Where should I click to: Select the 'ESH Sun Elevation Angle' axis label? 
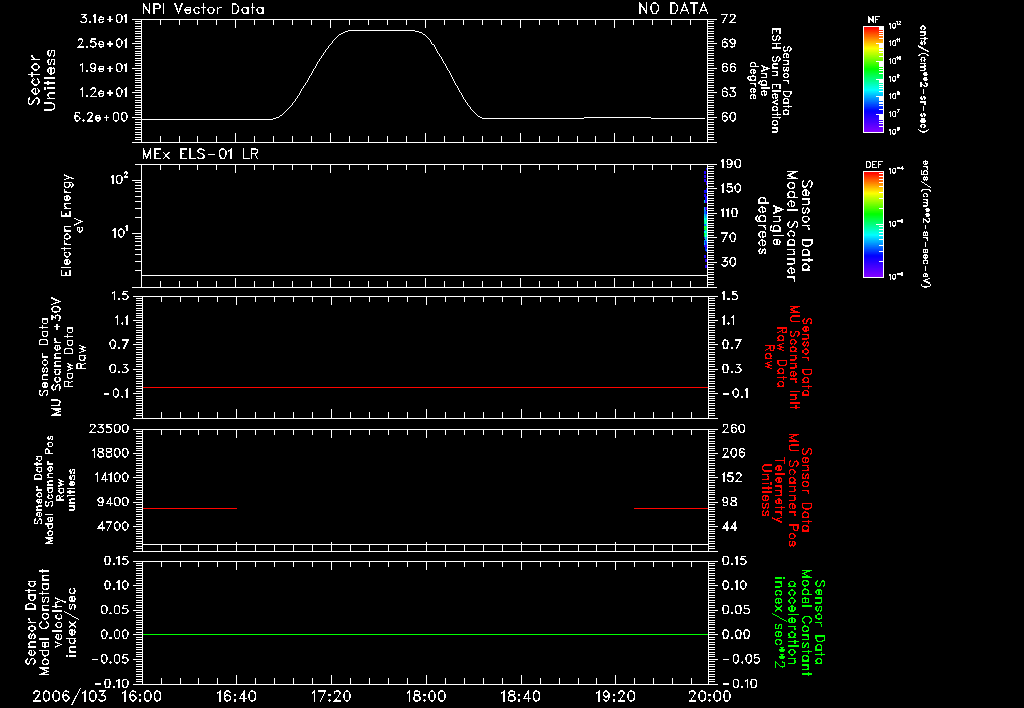(769, 80)
